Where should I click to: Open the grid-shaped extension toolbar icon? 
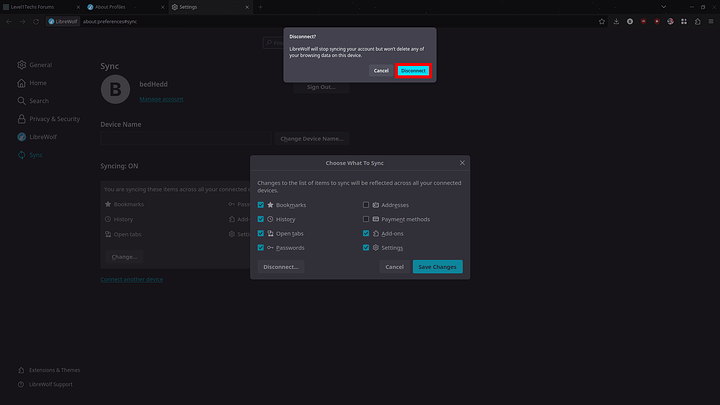coord(684,22)
